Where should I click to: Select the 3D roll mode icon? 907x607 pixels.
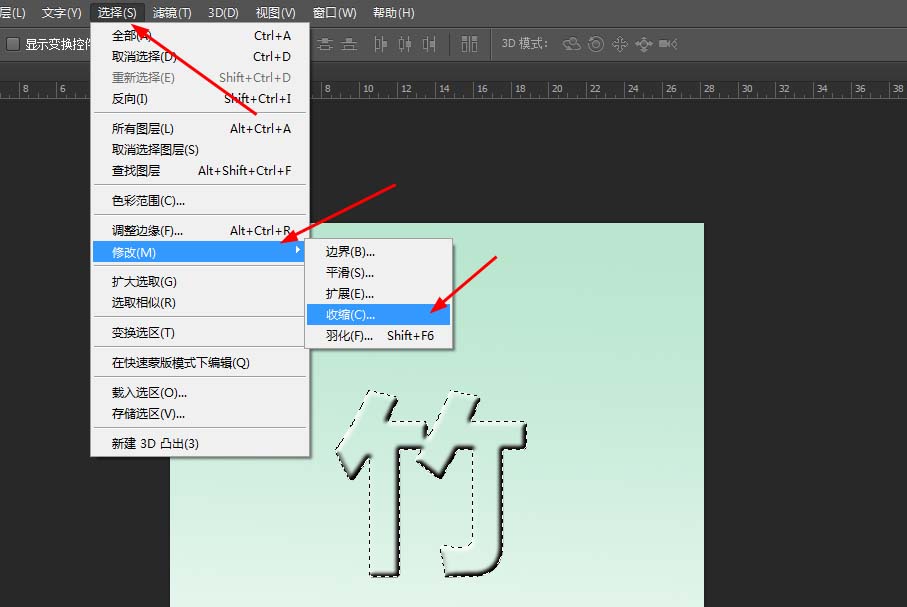point(595,44)
